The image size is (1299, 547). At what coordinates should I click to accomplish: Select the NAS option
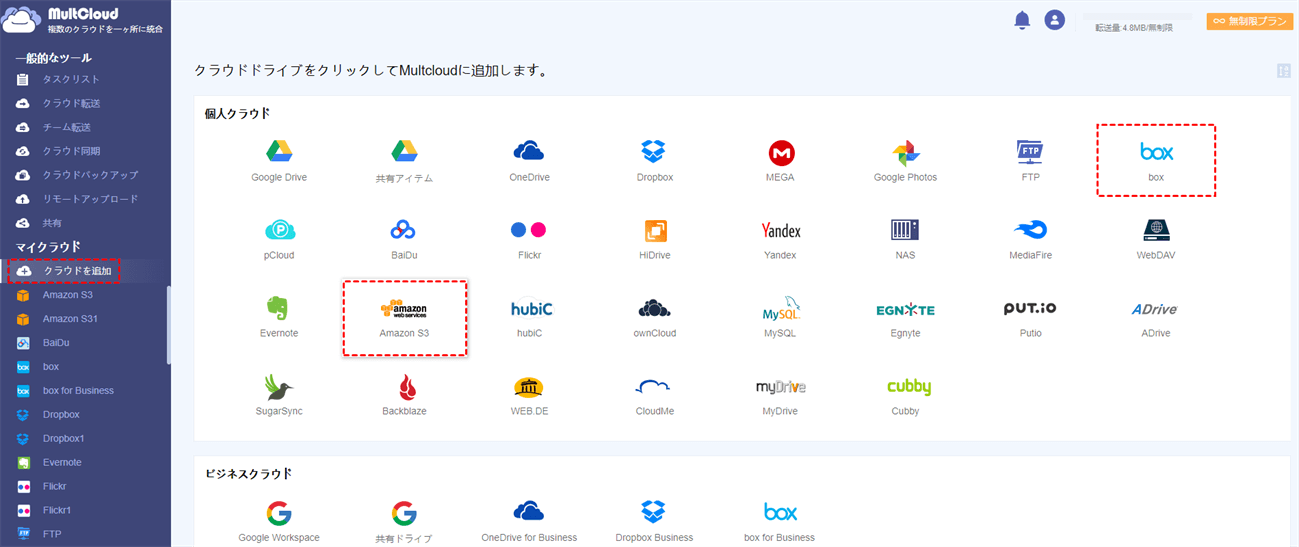tap(905, 239)
